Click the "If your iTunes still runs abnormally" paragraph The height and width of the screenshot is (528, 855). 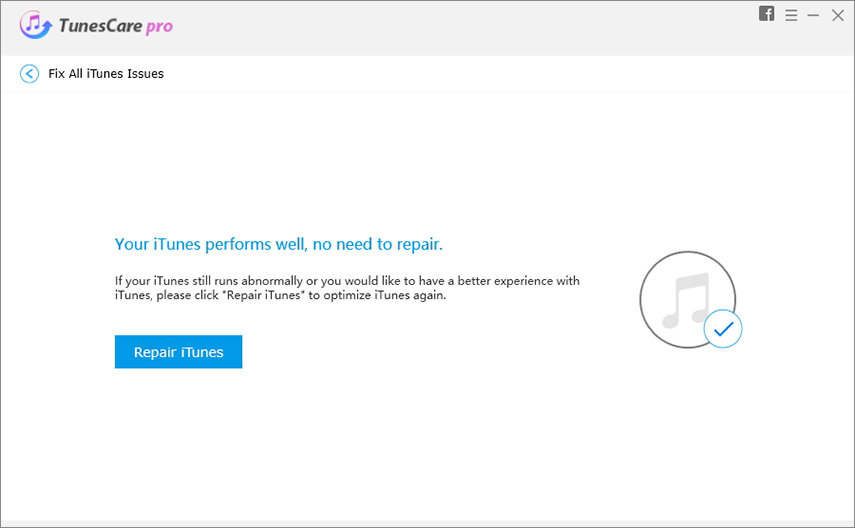[x=347, y=288]
